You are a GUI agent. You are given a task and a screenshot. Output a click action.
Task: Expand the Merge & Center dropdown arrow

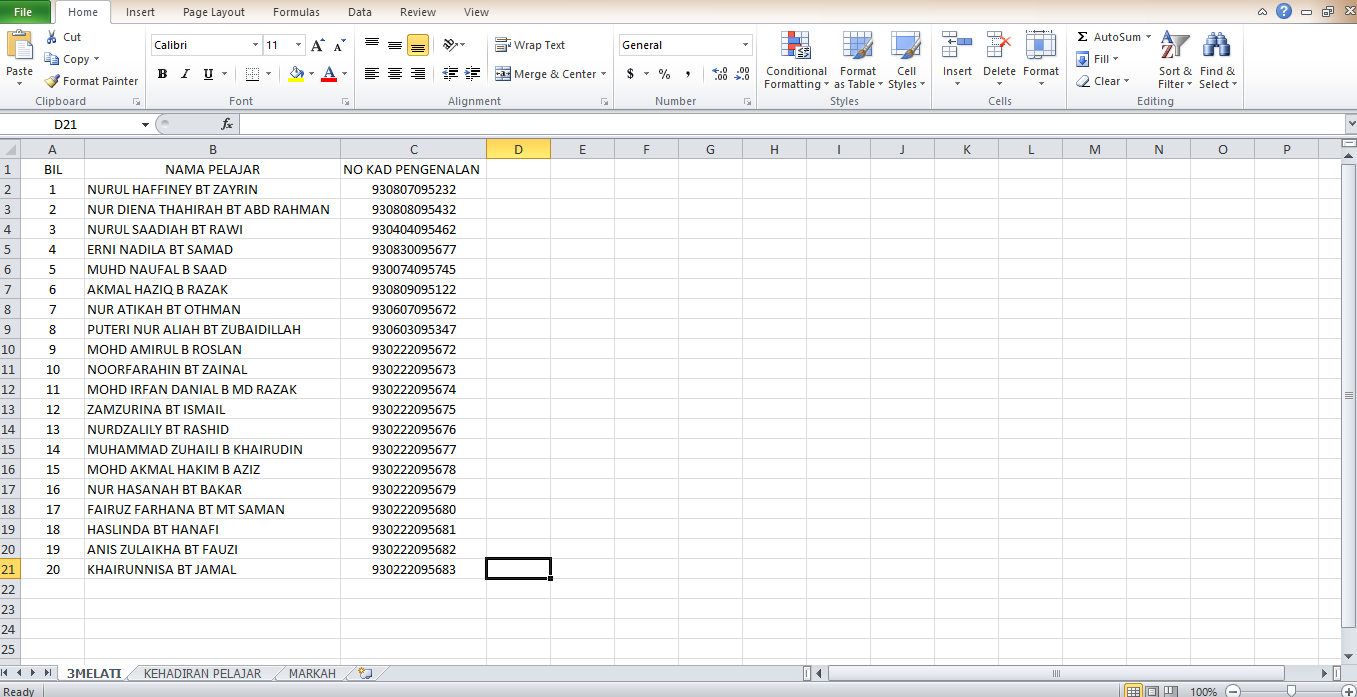pyautogui.click(x=605, y=74)
